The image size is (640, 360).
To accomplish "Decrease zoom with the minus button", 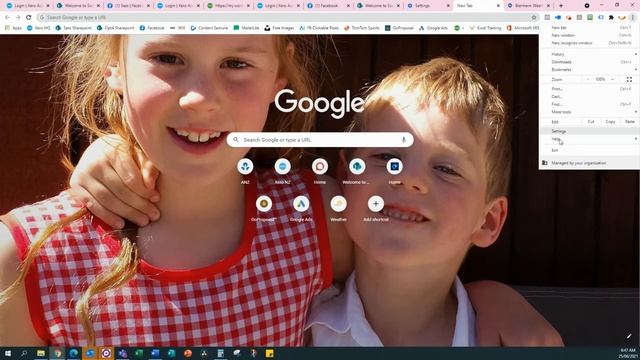I will [588, 80].
